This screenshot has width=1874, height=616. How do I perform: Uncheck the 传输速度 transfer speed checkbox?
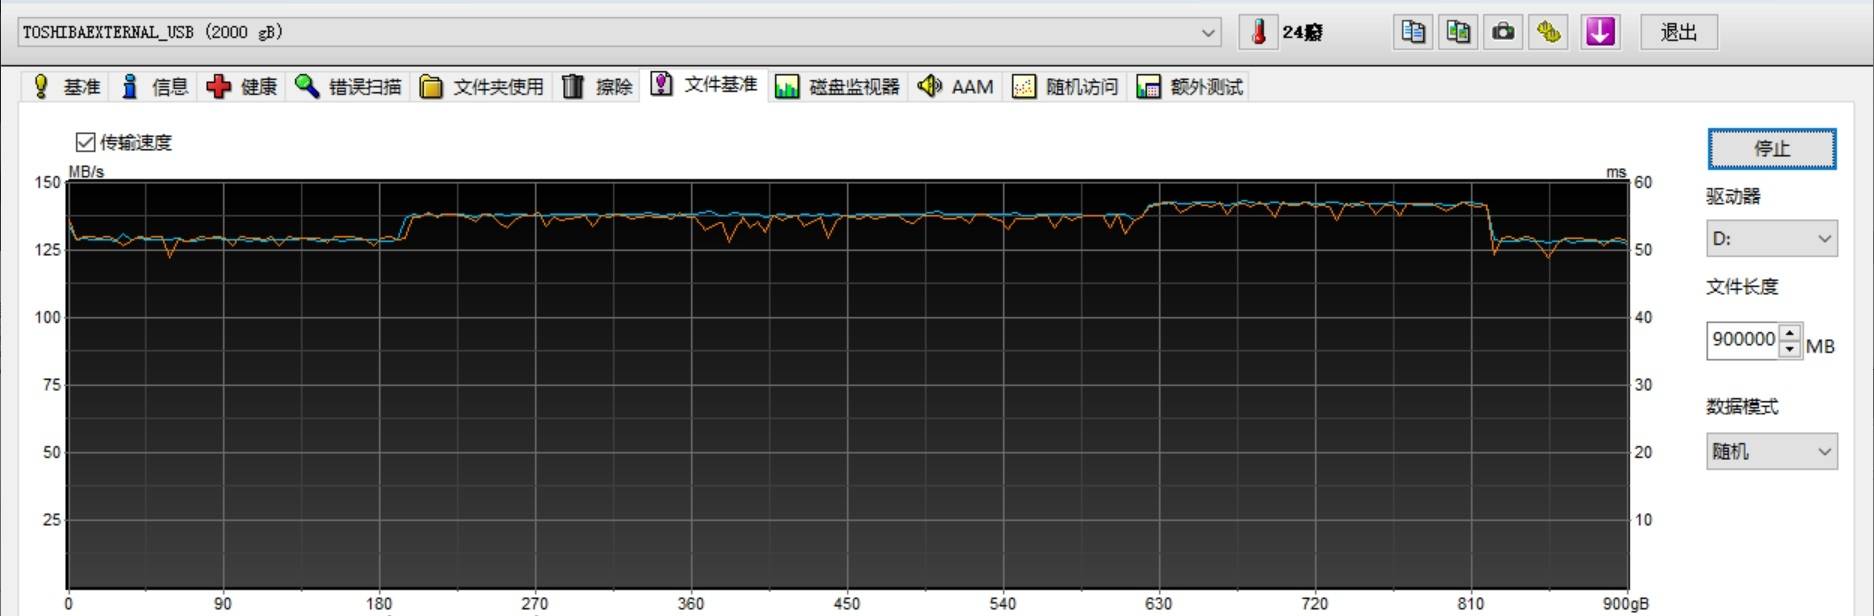point(86,142)
